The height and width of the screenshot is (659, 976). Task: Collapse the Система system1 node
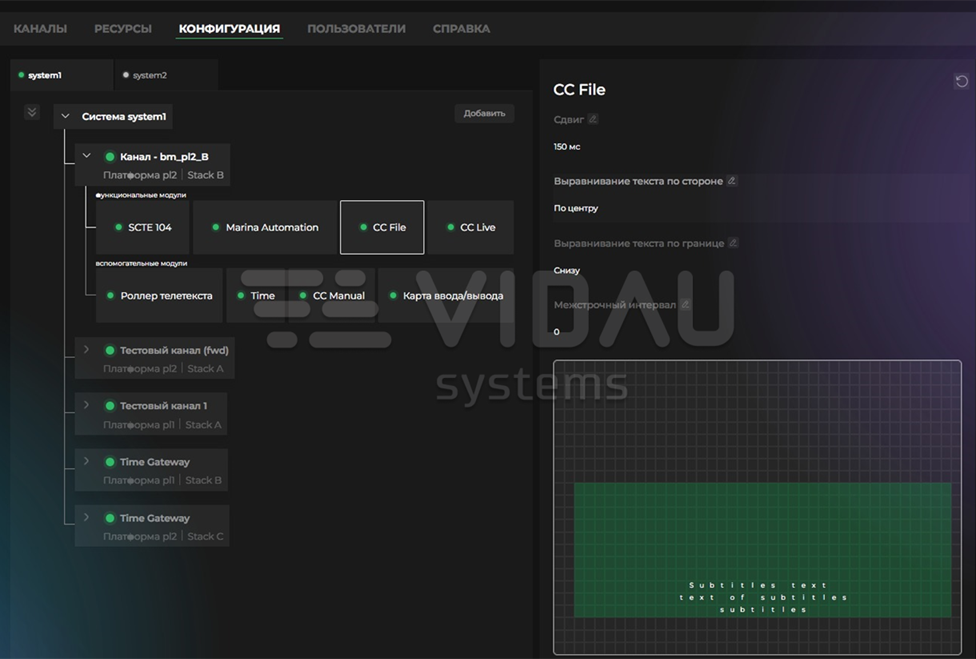click(65, 116)
